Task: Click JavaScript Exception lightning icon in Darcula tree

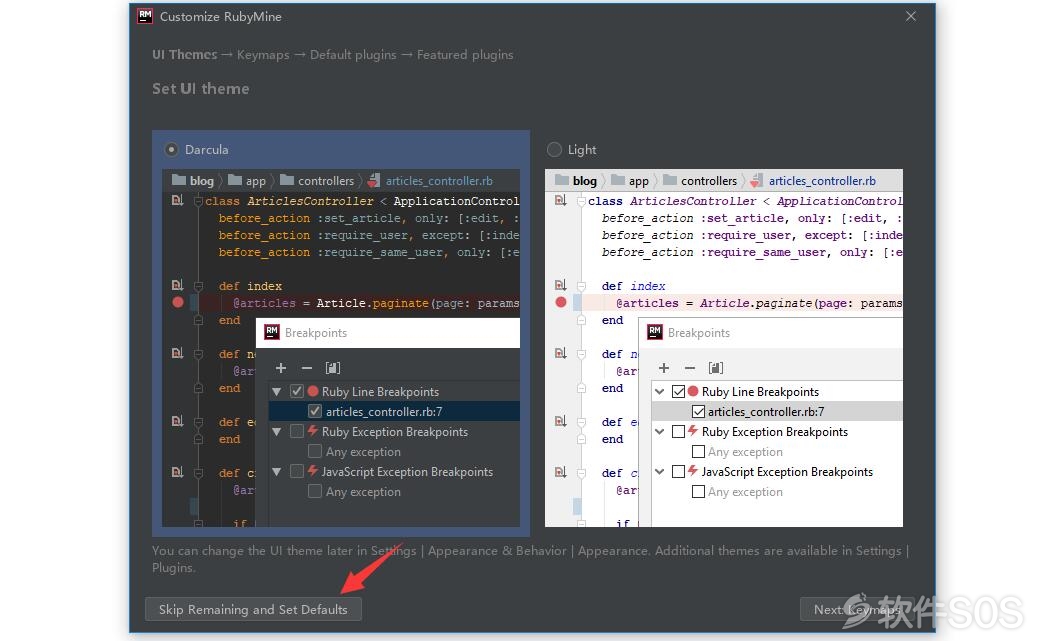Action: point(313,471)
